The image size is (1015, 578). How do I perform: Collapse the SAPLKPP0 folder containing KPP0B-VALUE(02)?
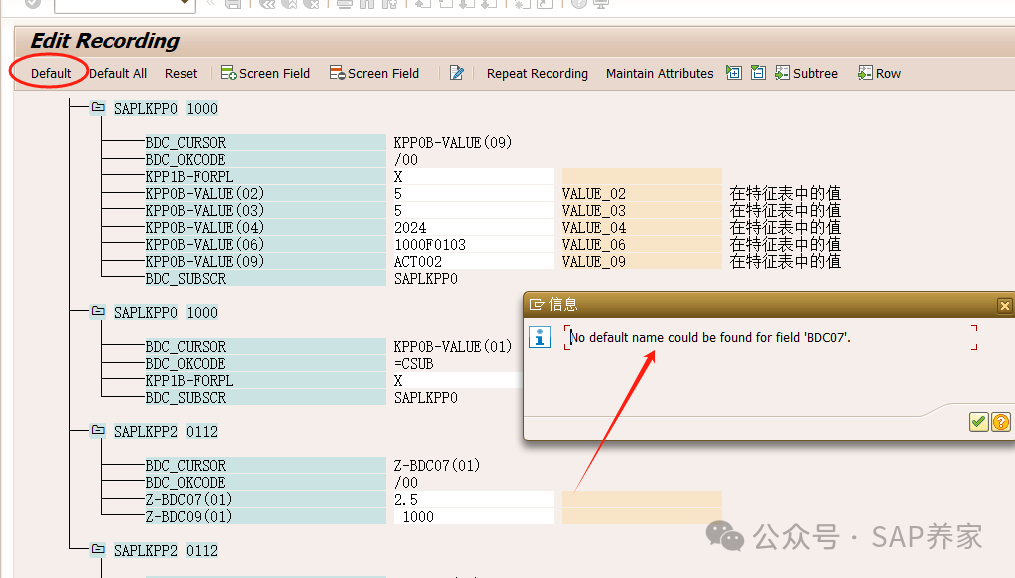[98, 107]
